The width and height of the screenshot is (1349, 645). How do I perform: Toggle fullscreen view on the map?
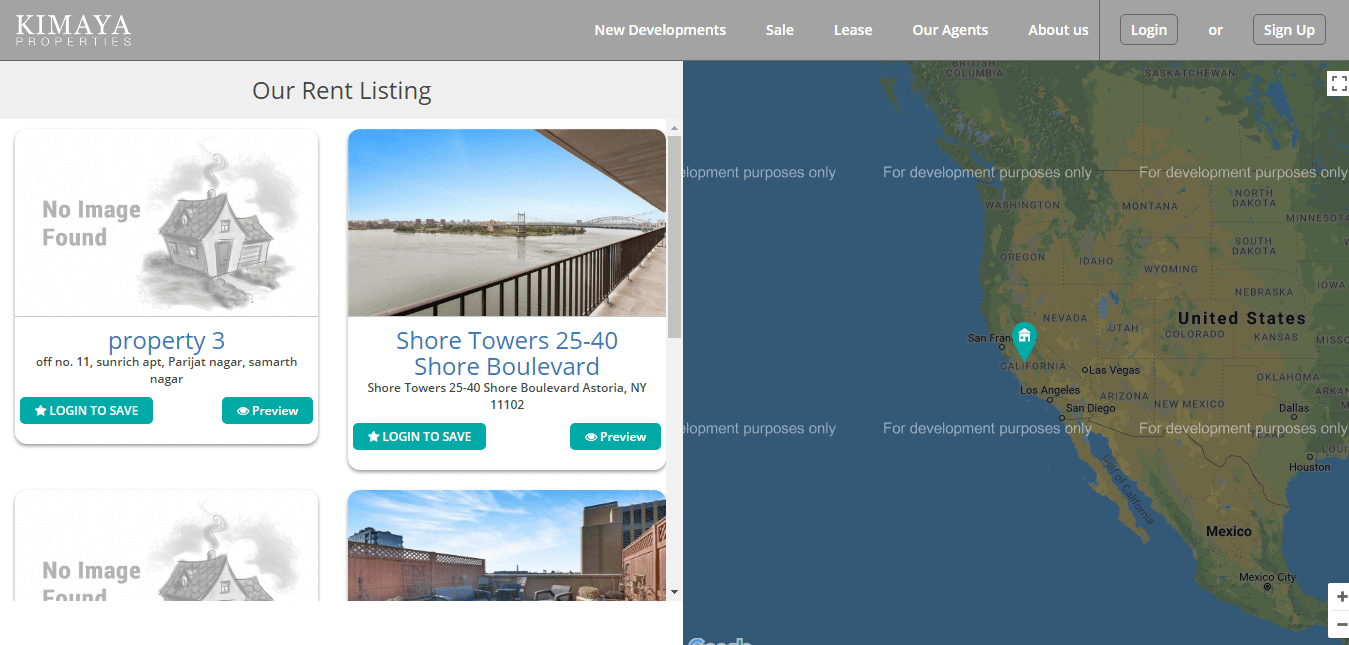click(1339, 83)
